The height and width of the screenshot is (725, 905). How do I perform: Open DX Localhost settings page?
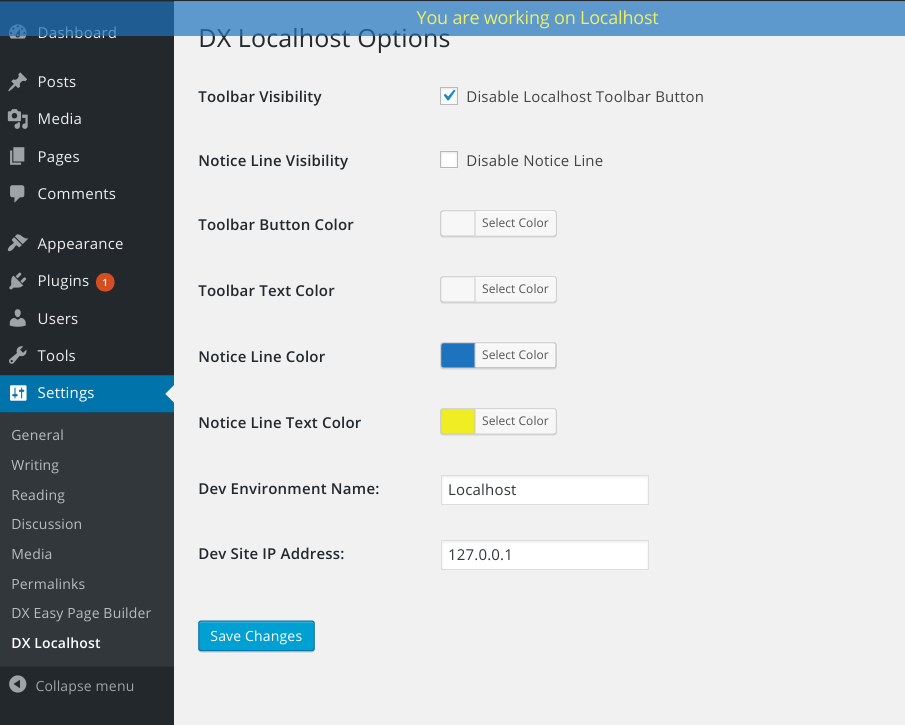pyautogui.click(x=56, y=643)
